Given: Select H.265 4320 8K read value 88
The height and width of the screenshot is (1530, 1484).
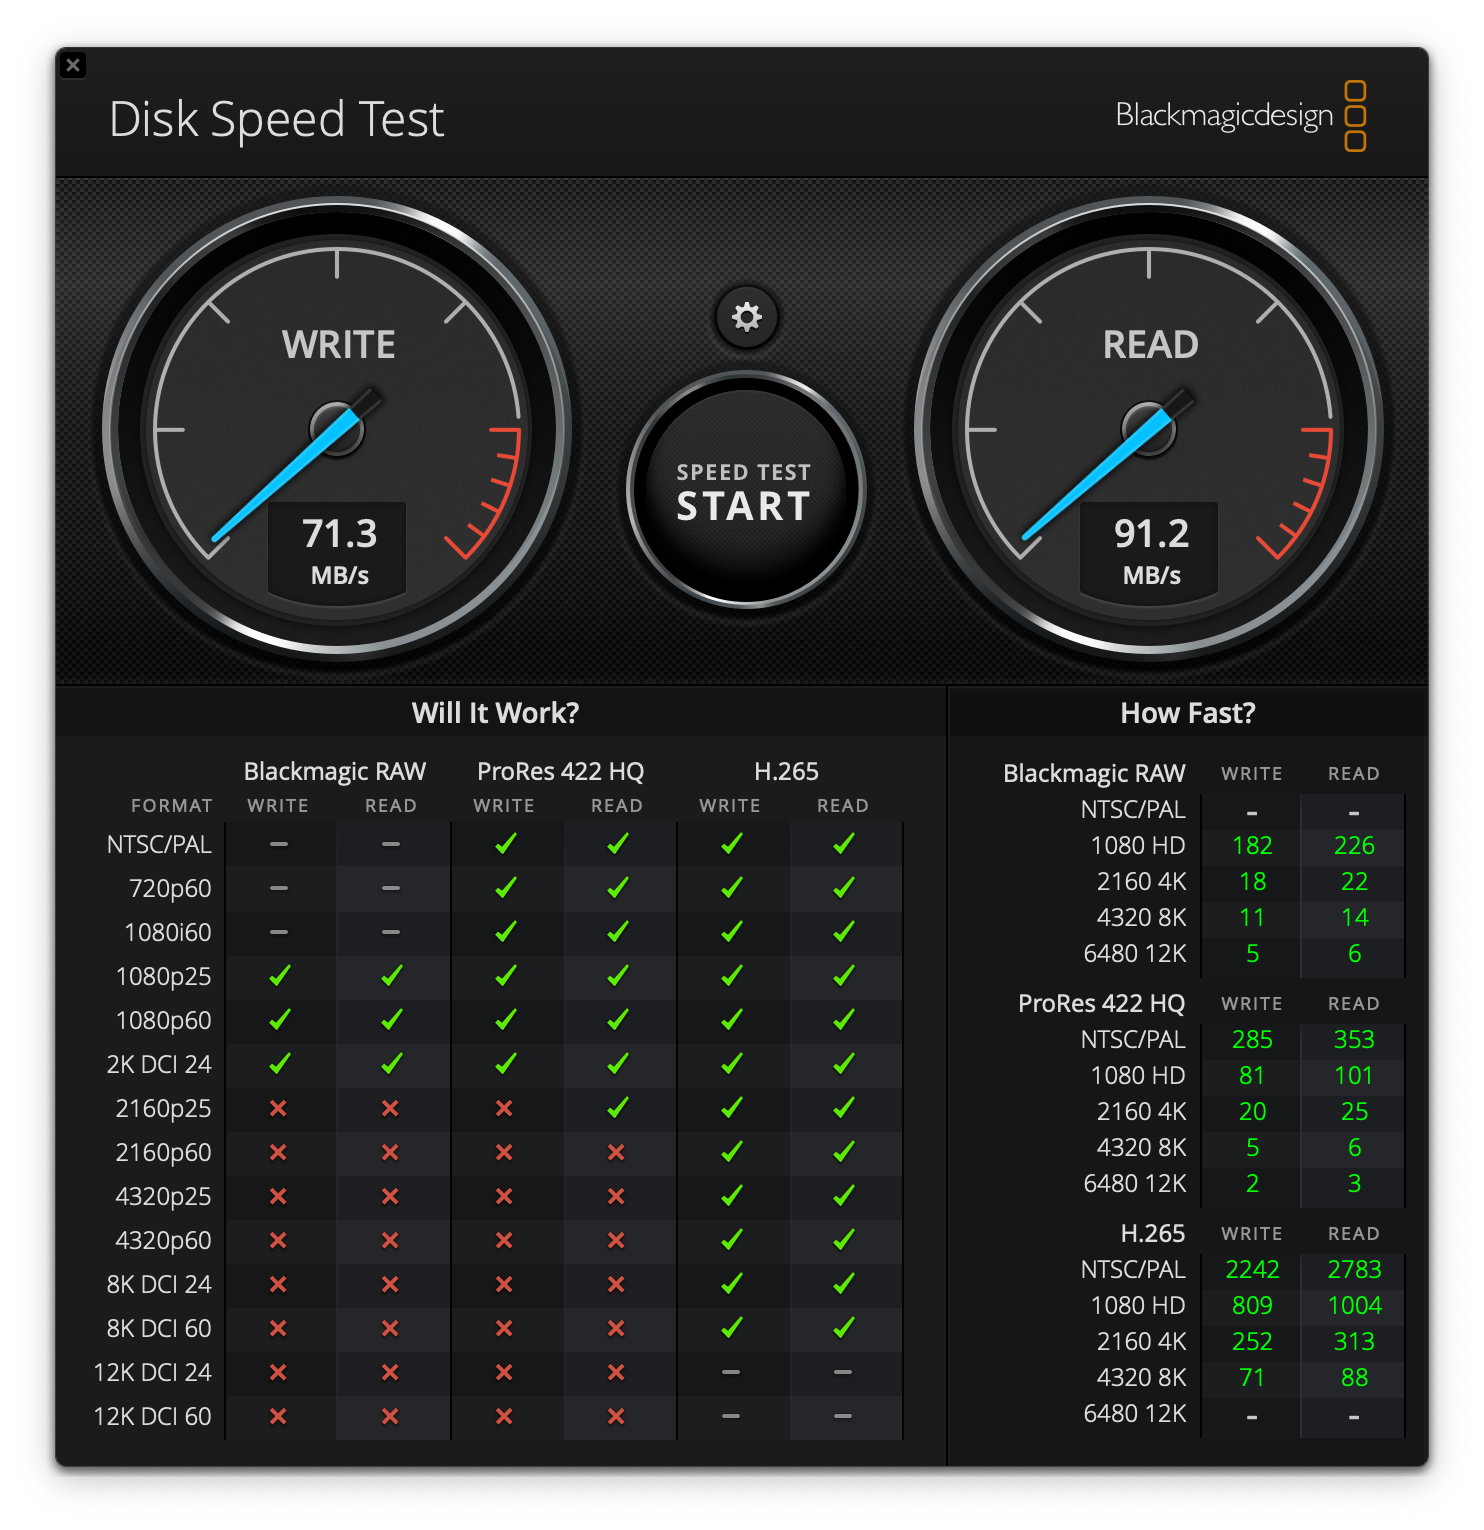Looking at the screenshot, I should pos(1354,1378).
